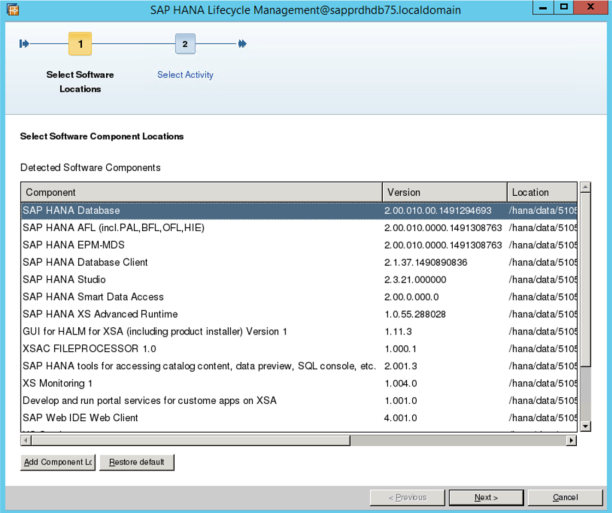Select Develop and run portal services row
This screenshot has height=513, width=612.
pyautogui.click(x=299, y=401)
